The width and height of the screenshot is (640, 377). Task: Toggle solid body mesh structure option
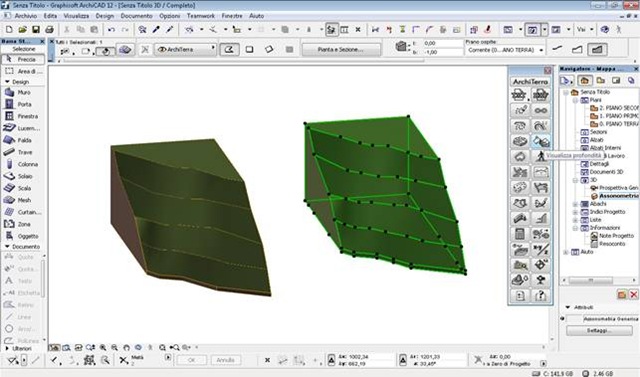(x=597, y=49)
